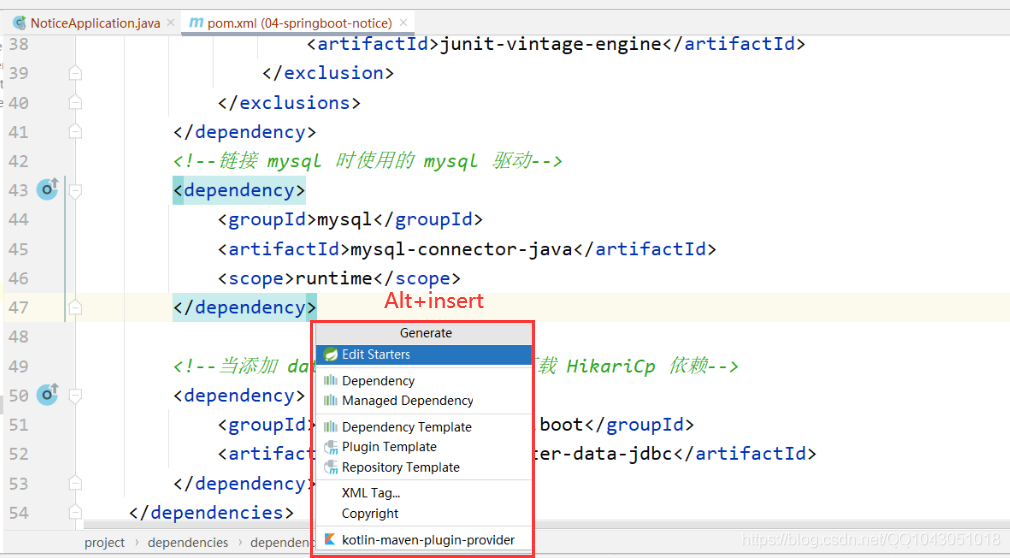Click the icon beside Dependency Template
1010x558 pixels.
(x=330, y=427)
